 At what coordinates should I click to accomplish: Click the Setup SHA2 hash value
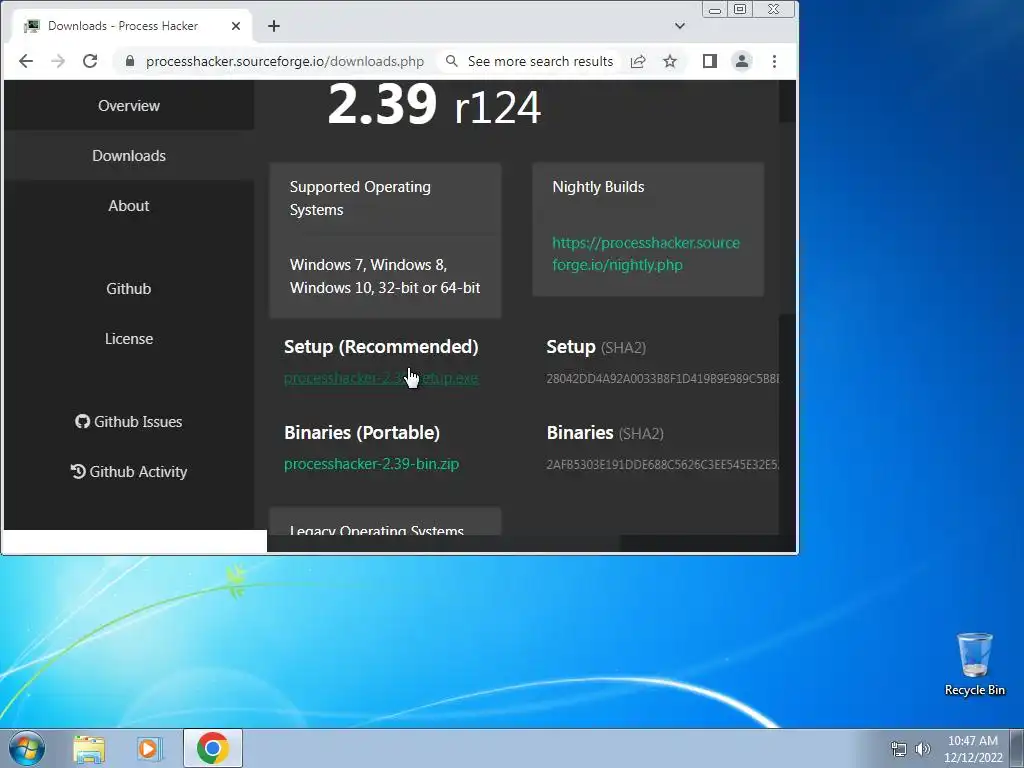[662, 379]
